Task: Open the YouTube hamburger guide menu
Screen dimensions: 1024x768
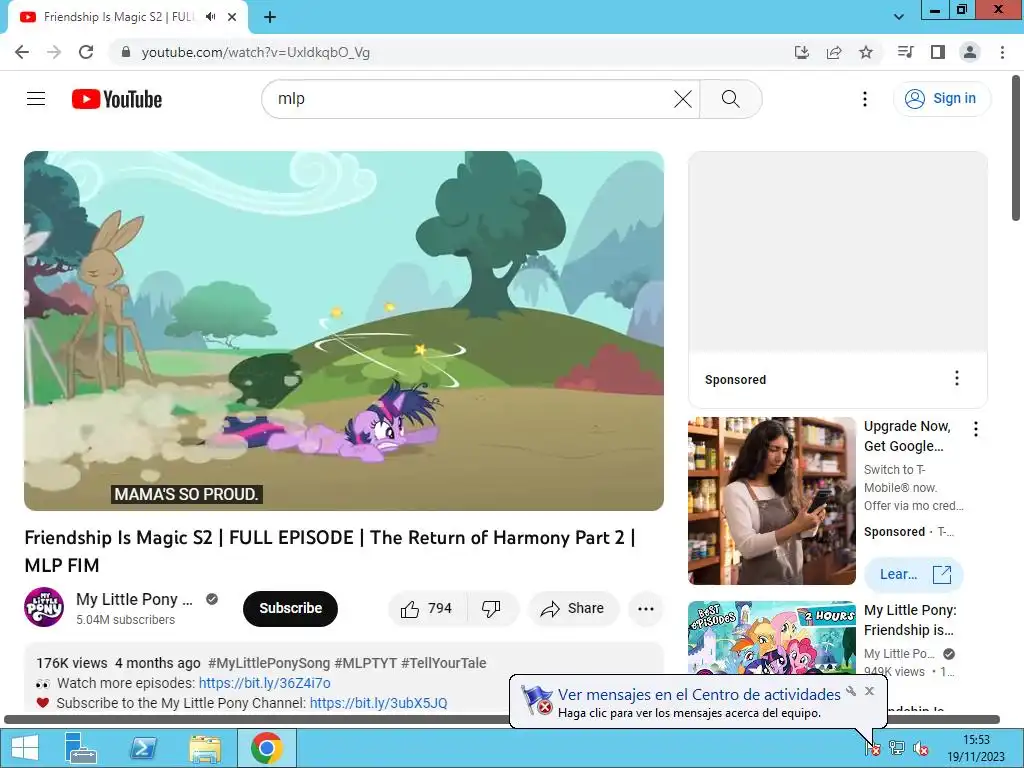Action: 36,99
